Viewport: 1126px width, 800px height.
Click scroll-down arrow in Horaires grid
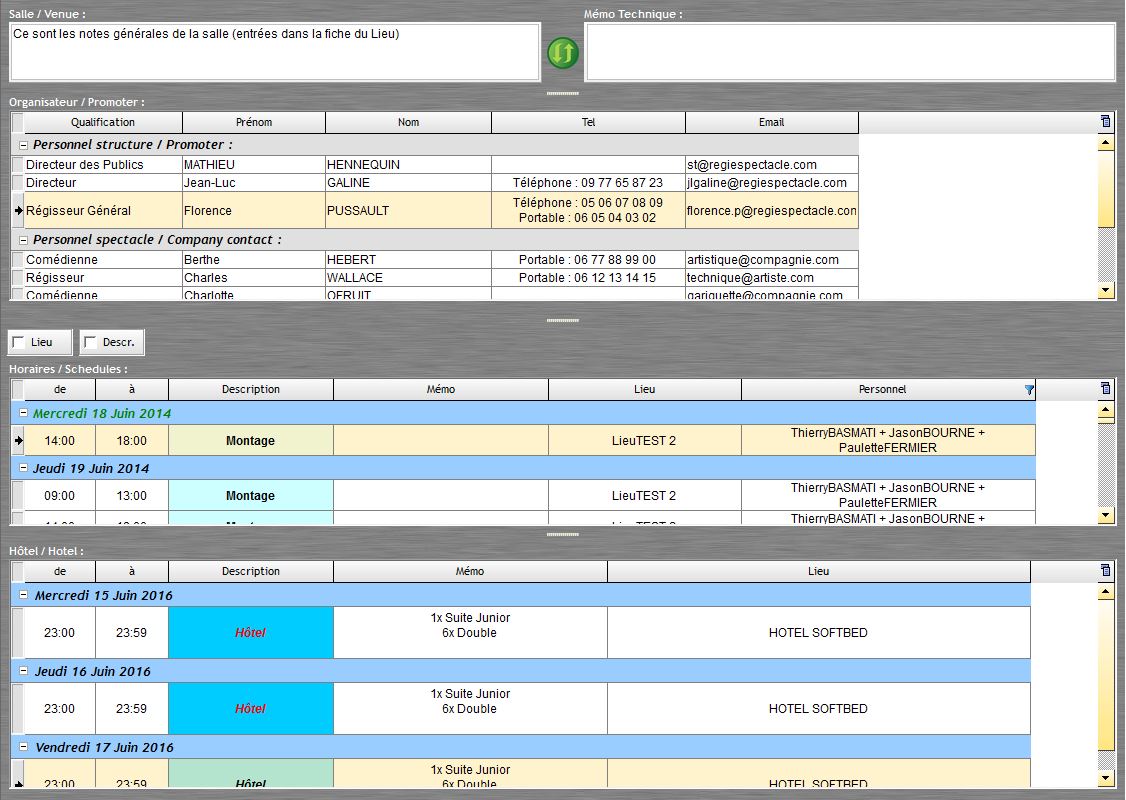[x=1105, y=516]
